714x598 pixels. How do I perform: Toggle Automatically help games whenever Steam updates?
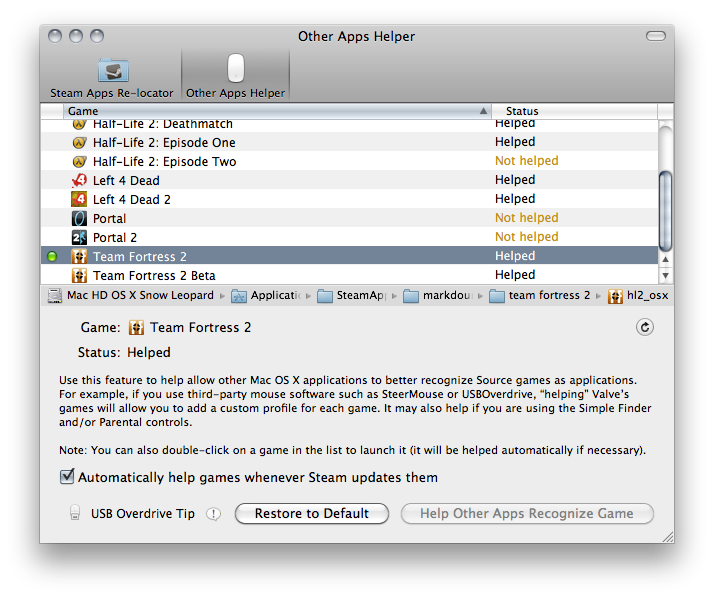[x=67, y=477]
